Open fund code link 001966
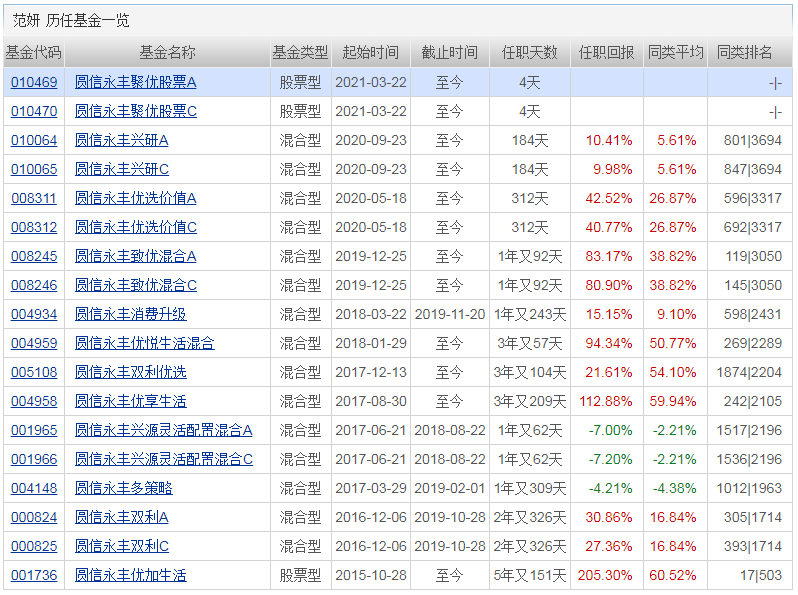This screenshot has width=798, height=595. pyautogui.click(x=34, y=460)
